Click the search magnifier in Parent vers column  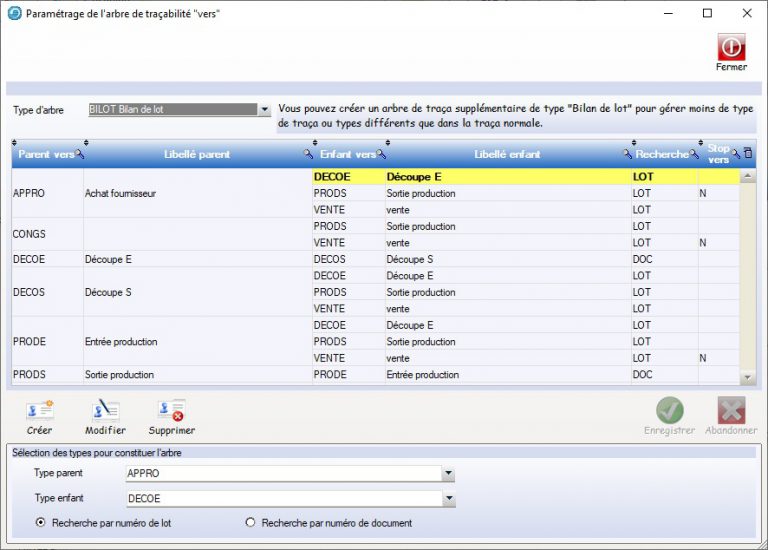80,155
